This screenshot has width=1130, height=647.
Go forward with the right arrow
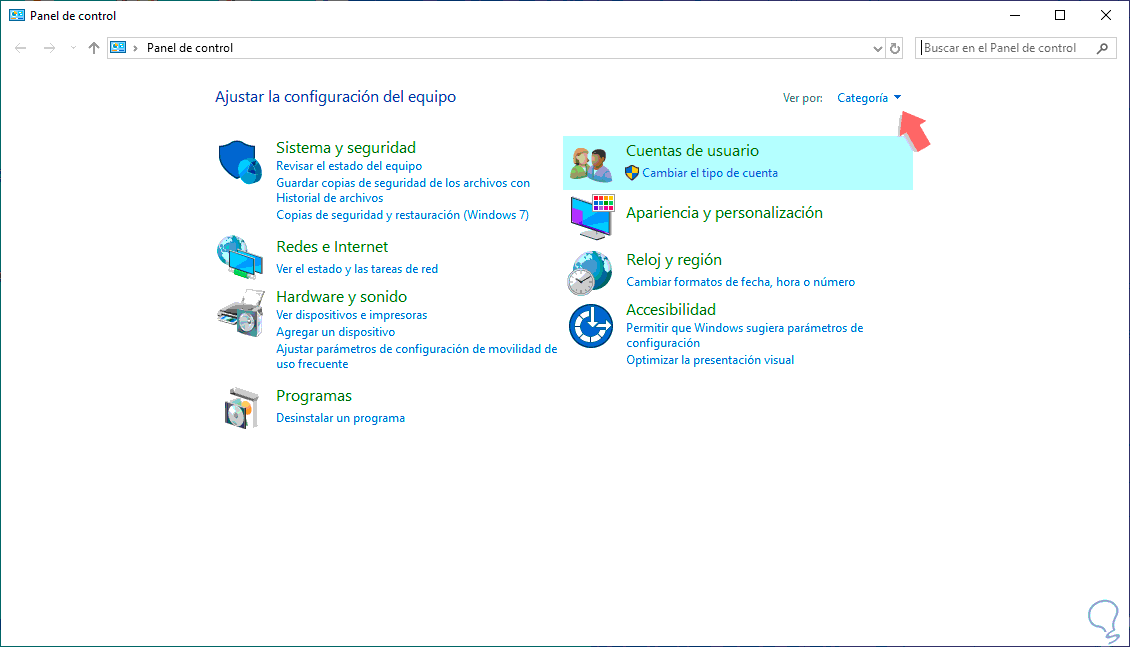pyautogui.click(x=49, y=48)
